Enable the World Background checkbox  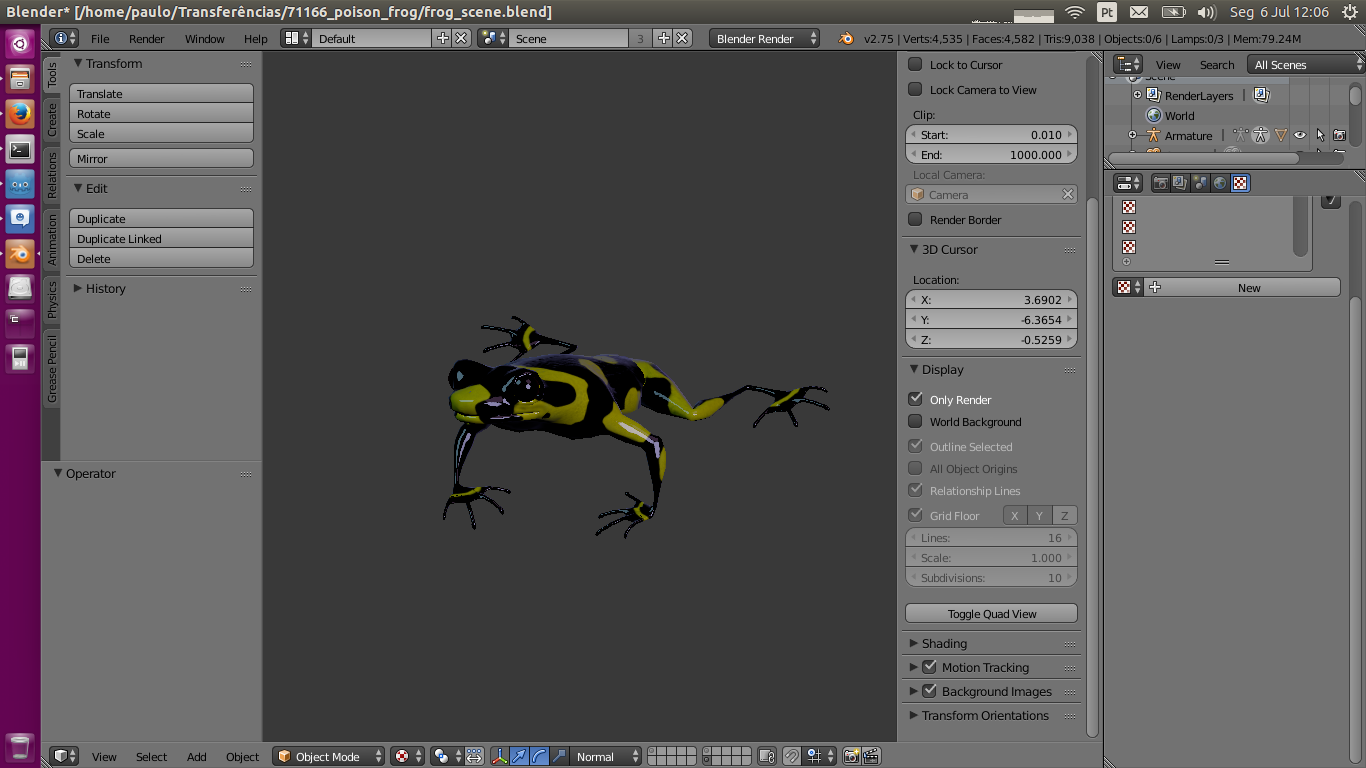tap(915, 421)
